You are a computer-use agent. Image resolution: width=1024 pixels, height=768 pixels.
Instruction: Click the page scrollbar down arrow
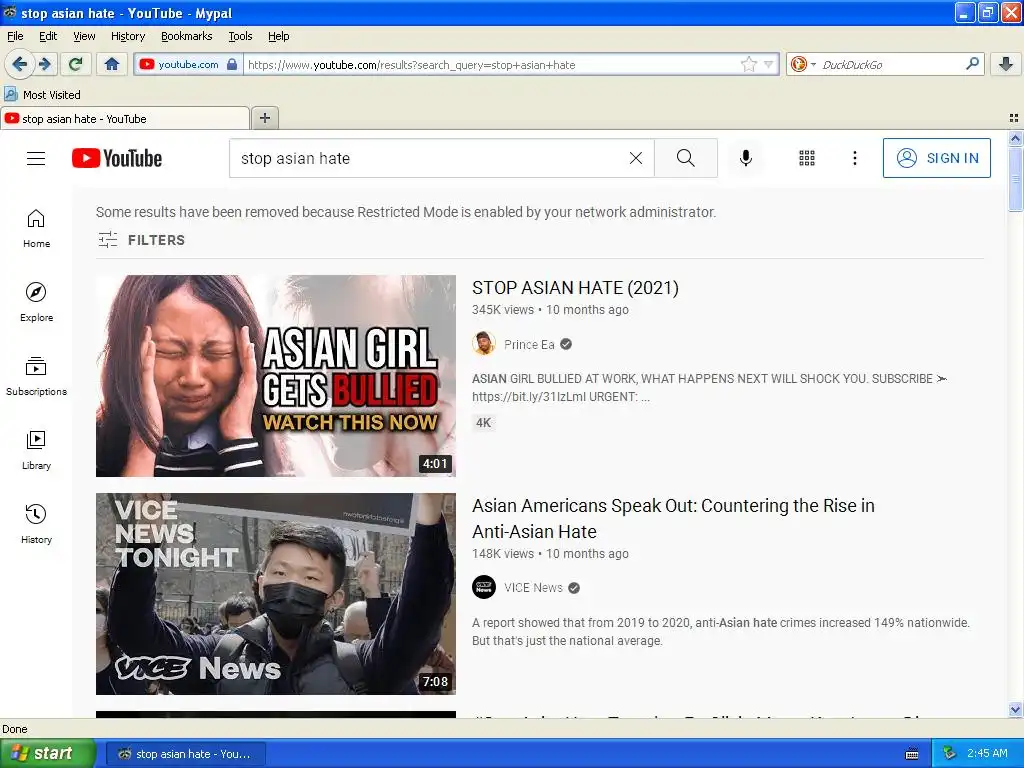(x=1015, y=710)
